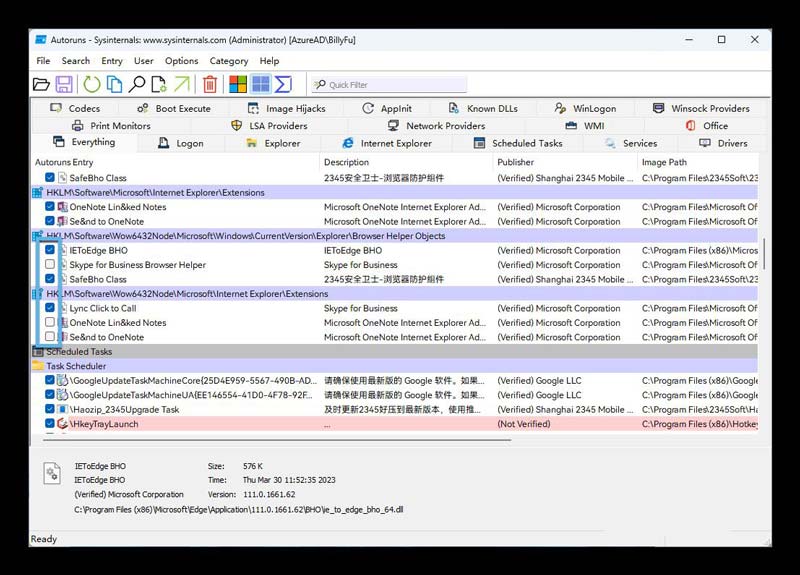Uncheck the Se&nd to OneNote checkbox under HKLM\Software\Microsoft
The width and height of the screenshot is (800, 575).
pos(49,221)
